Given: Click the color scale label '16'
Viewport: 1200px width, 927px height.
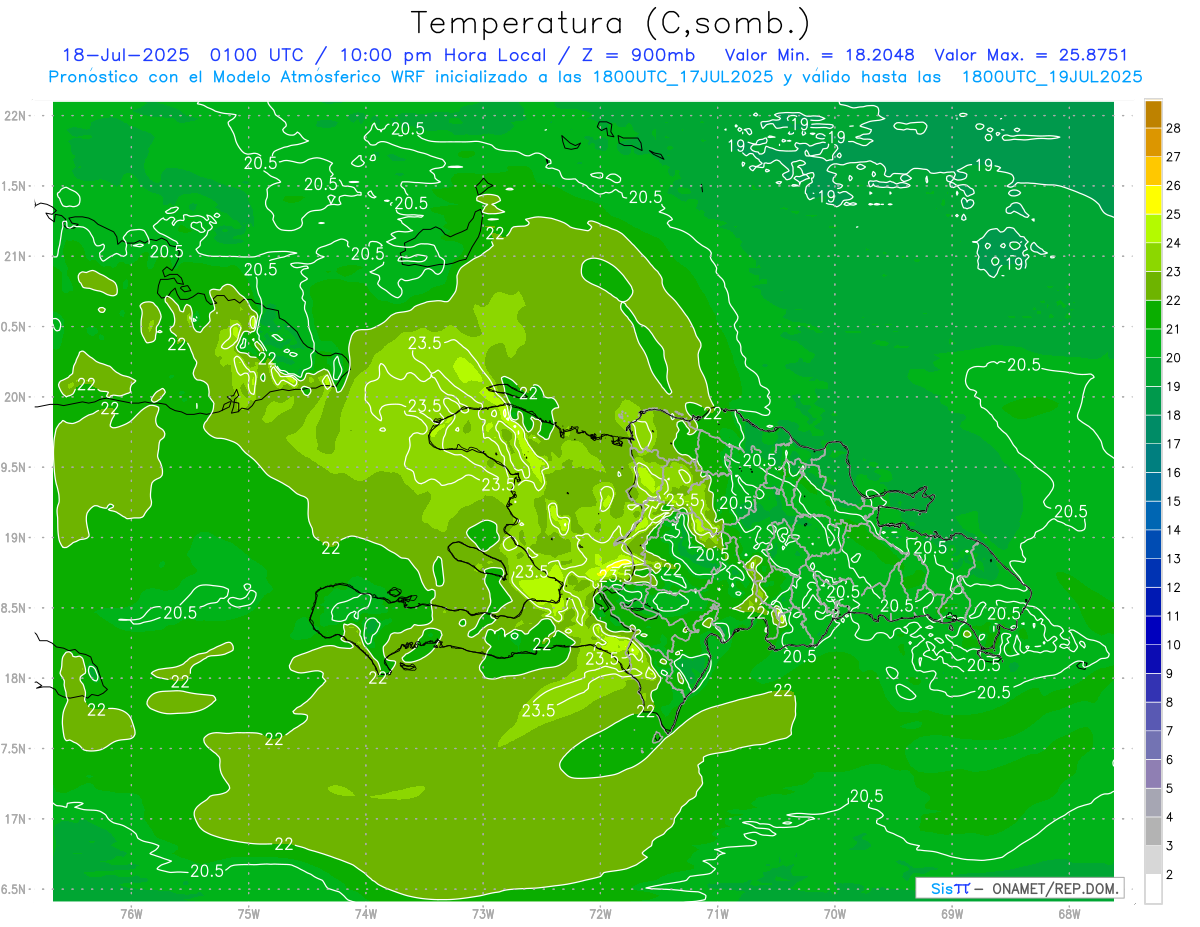Looking at the screenshot, I should point(1174,472).
